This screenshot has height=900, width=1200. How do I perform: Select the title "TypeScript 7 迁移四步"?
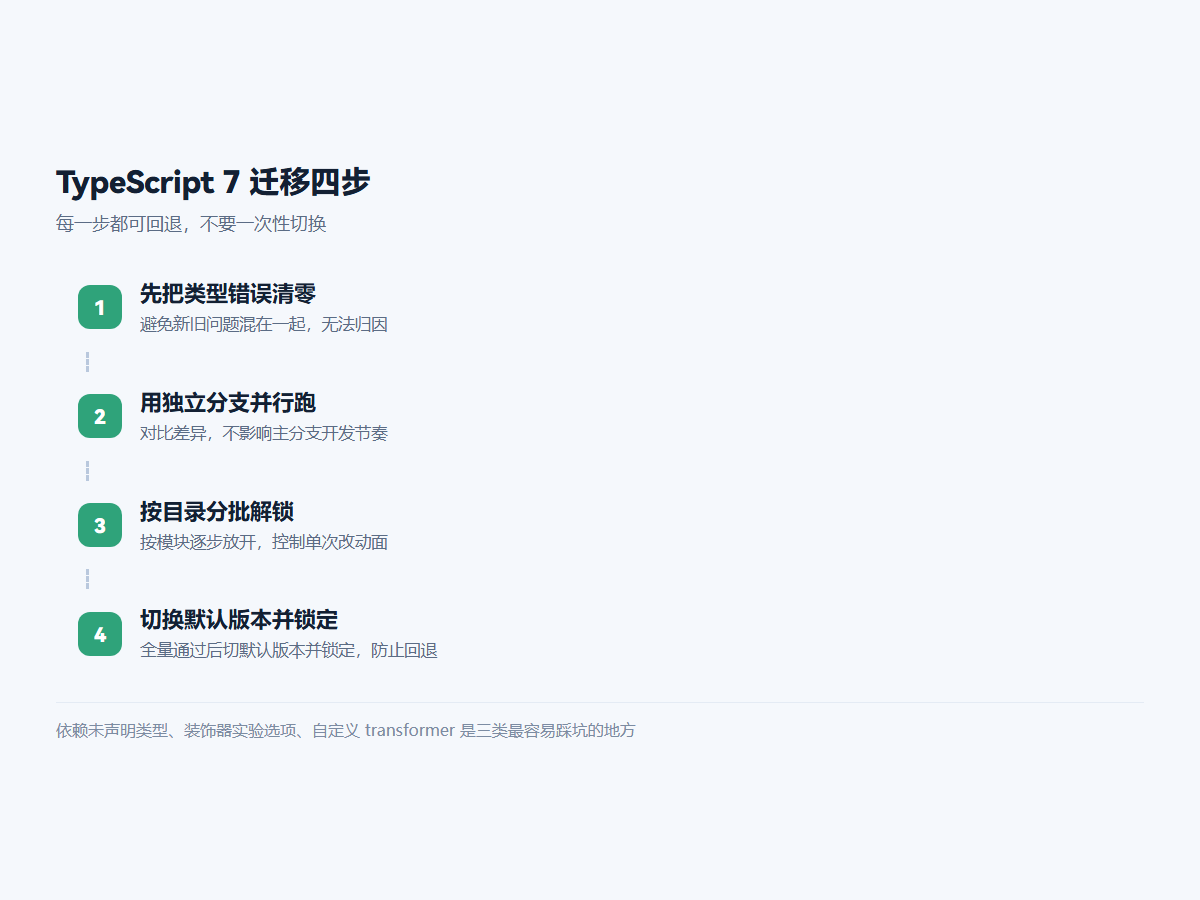coord(213,182)
